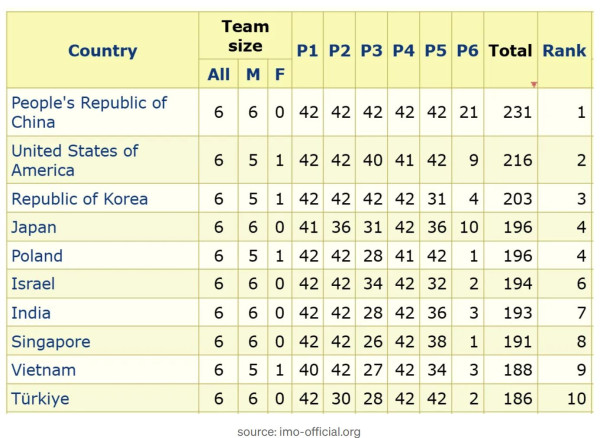Sort by the P4 column header

coord(403,50)
